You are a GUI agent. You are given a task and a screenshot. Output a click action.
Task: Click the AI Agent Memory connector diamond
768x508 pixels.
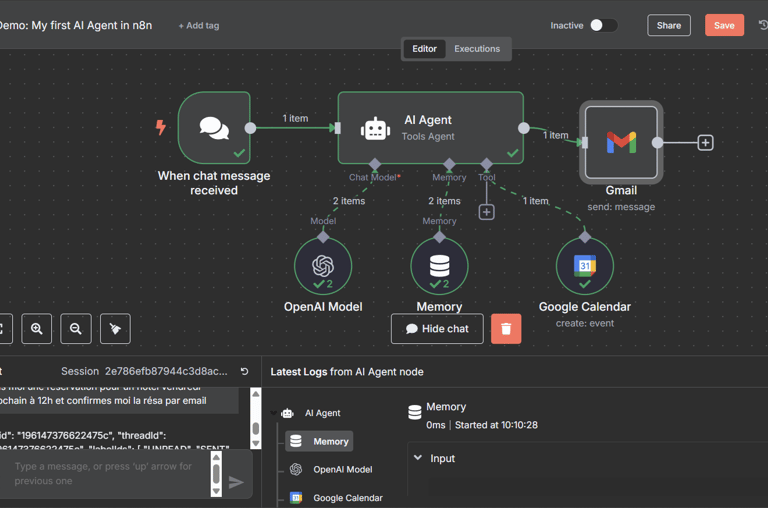coord(449,164)
